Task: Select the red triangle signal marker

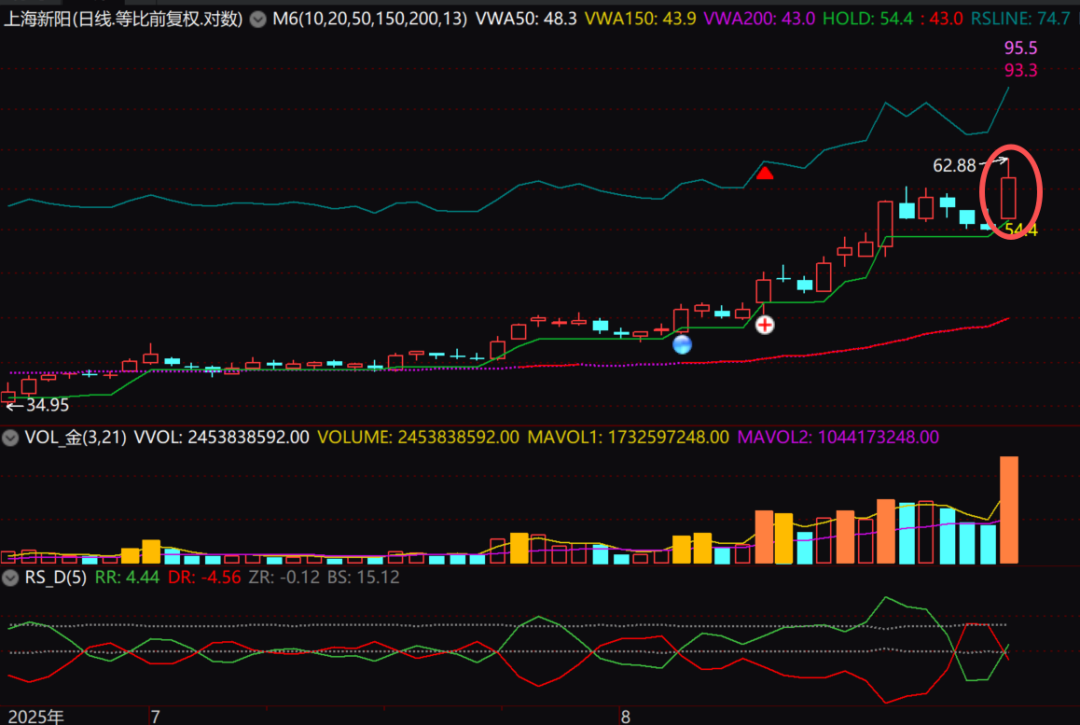Action: pyautogui.click(x=765, y=172)
